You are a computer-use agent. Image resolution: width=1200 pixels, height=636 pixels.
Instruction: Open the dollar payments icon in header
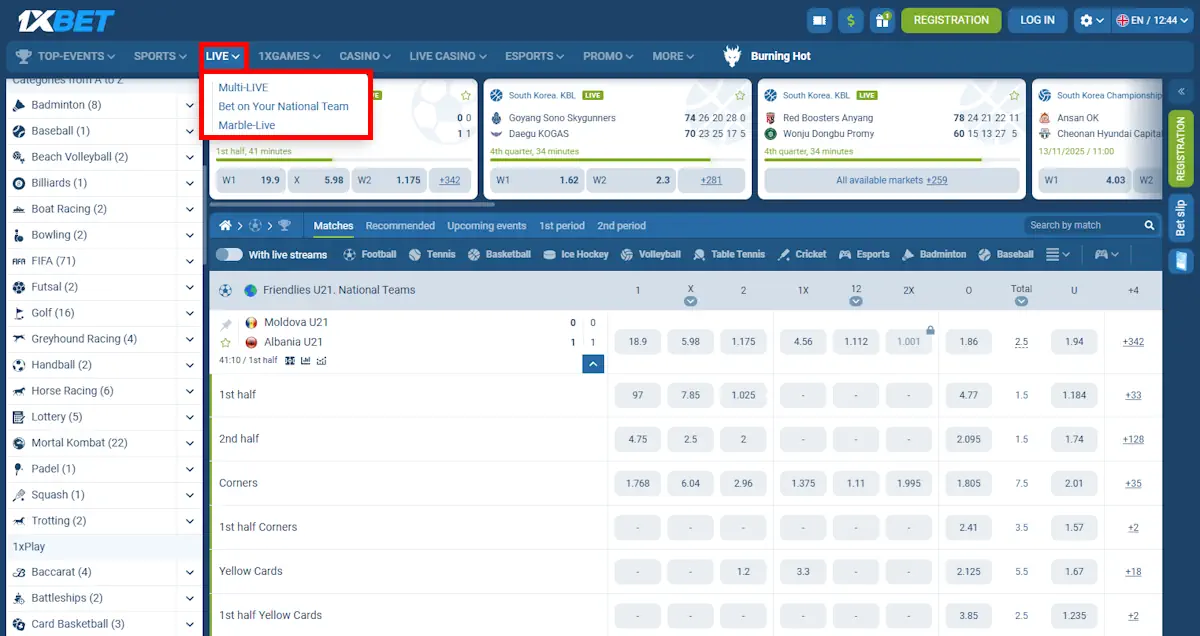point(851,19)
